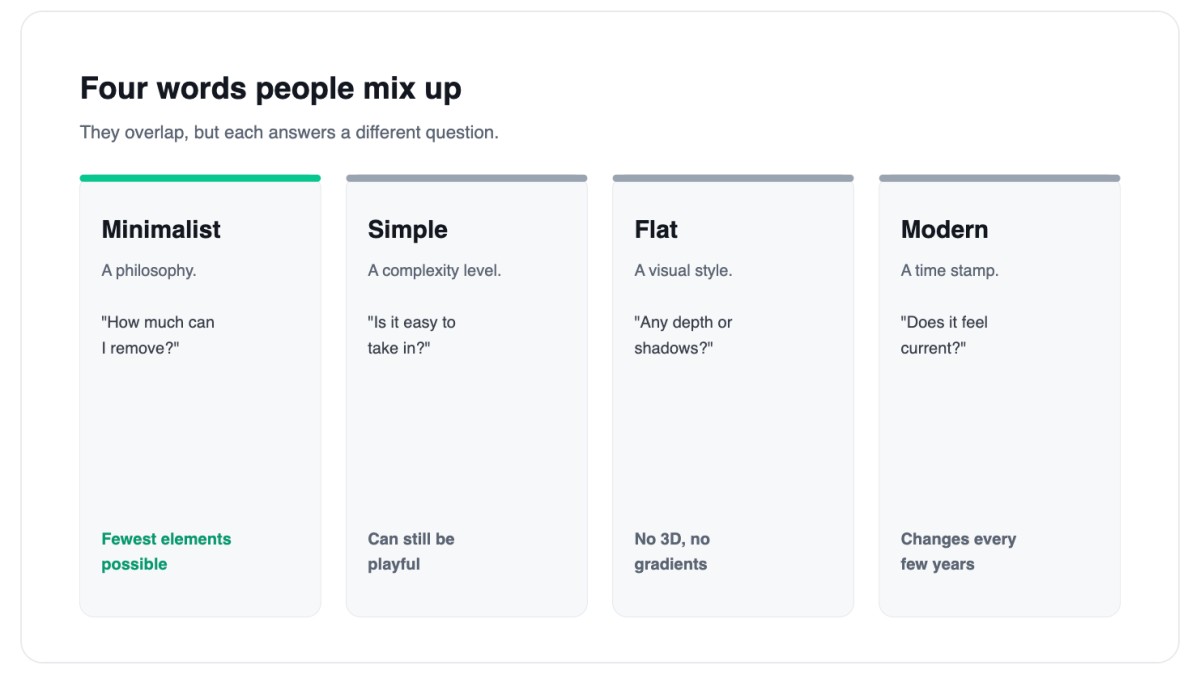1200x674 pixels.
Task: Click "Changes every few years" footer text
Action: (x=958, y=551)
